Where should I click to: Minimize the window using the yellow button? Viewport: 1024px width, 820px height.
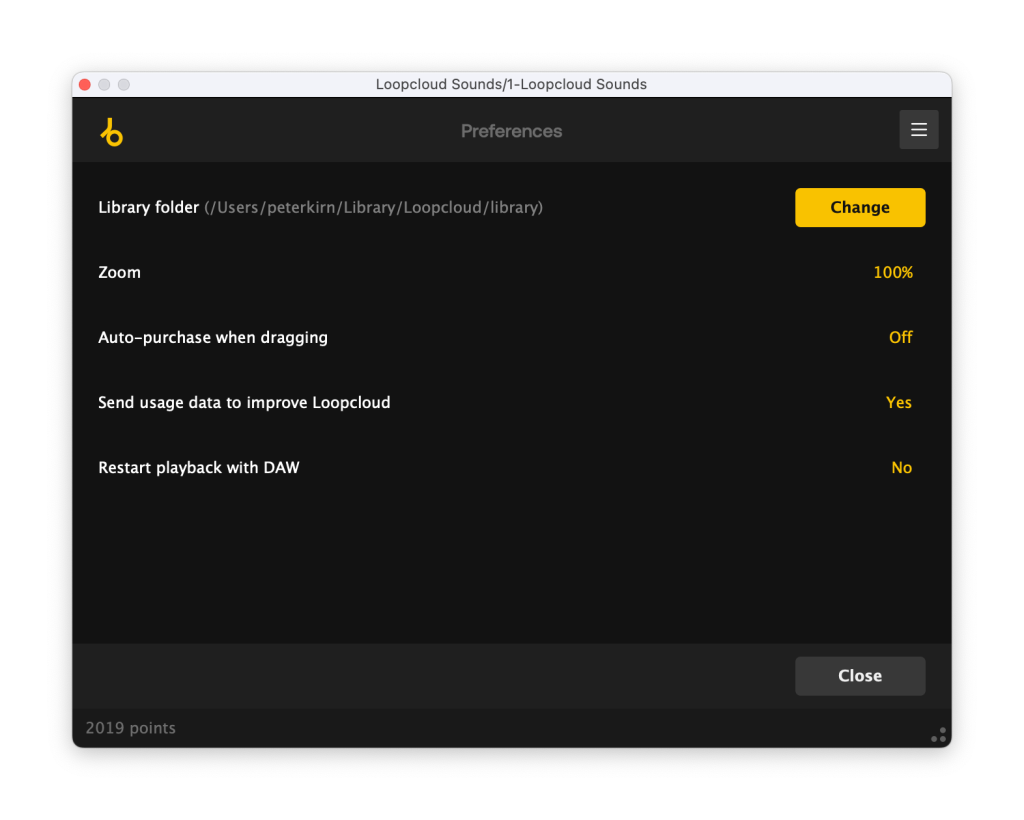click(x=104, y=85)
